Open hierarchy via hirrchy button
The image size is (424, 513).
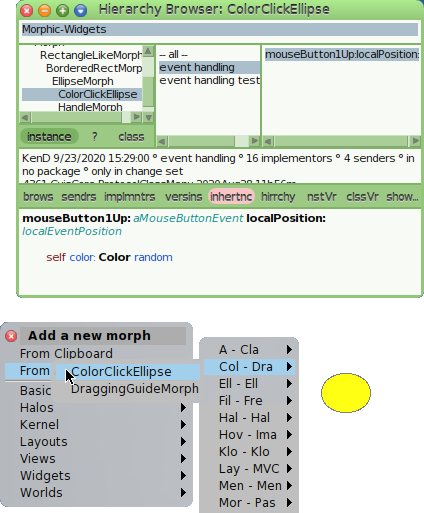278,197
